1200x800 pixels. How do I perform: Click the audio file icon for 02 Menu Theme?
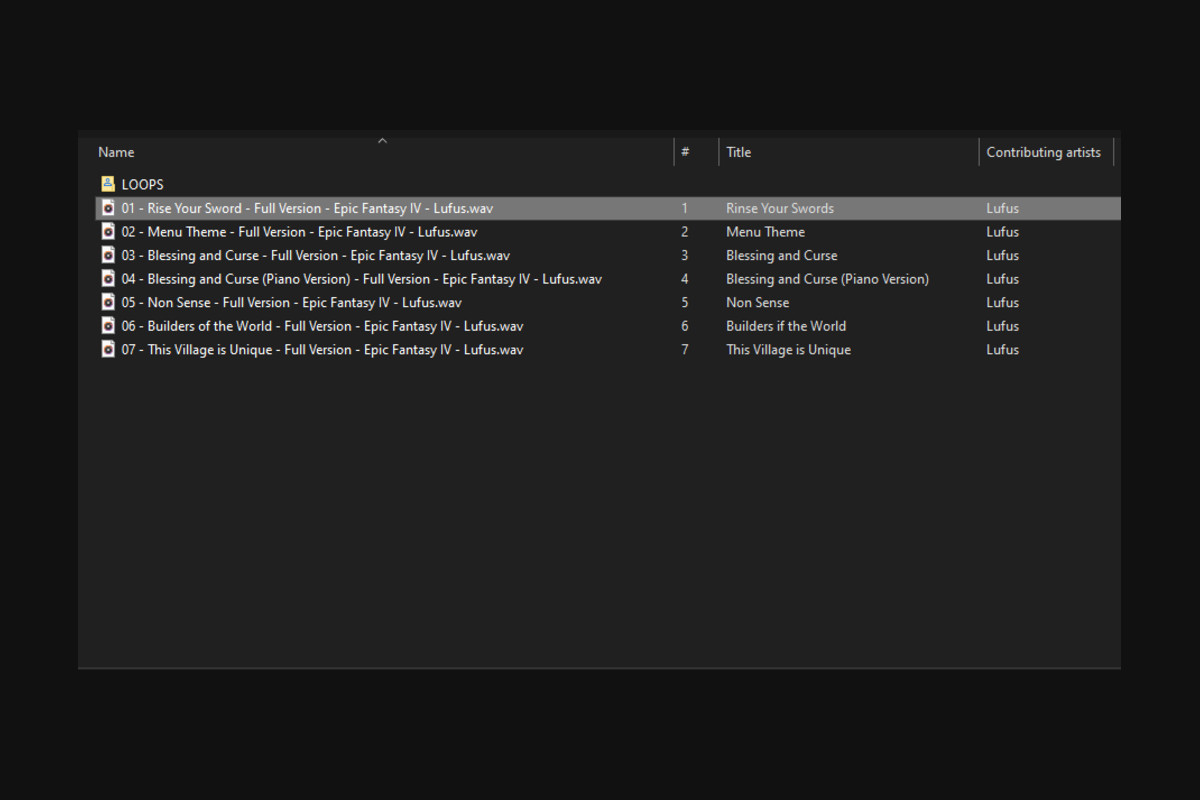(x=108, y=232)
